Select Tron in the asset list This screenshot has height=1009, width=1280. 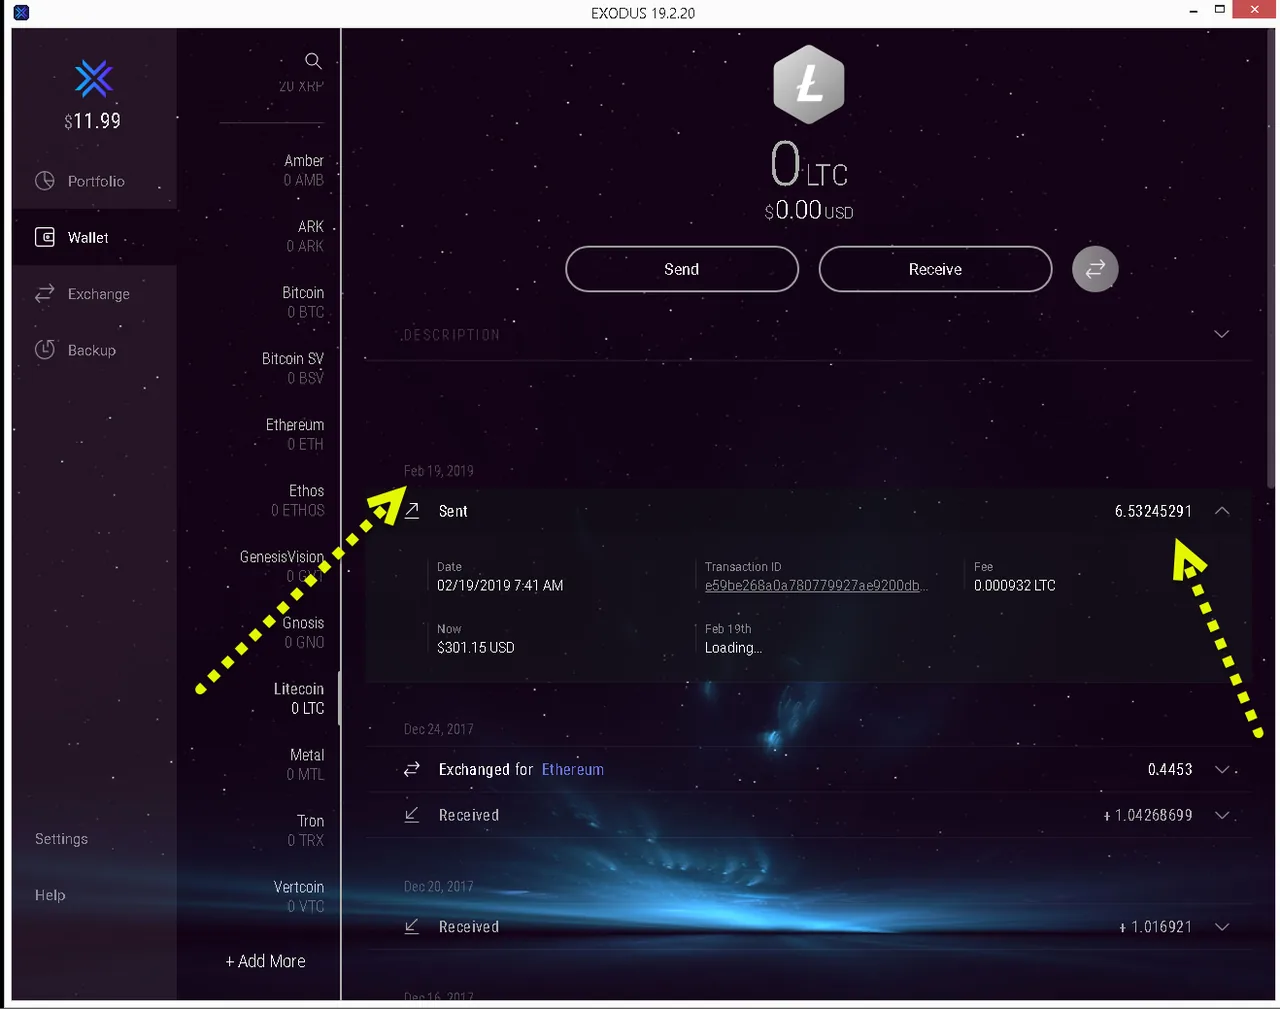coord(305,830)
